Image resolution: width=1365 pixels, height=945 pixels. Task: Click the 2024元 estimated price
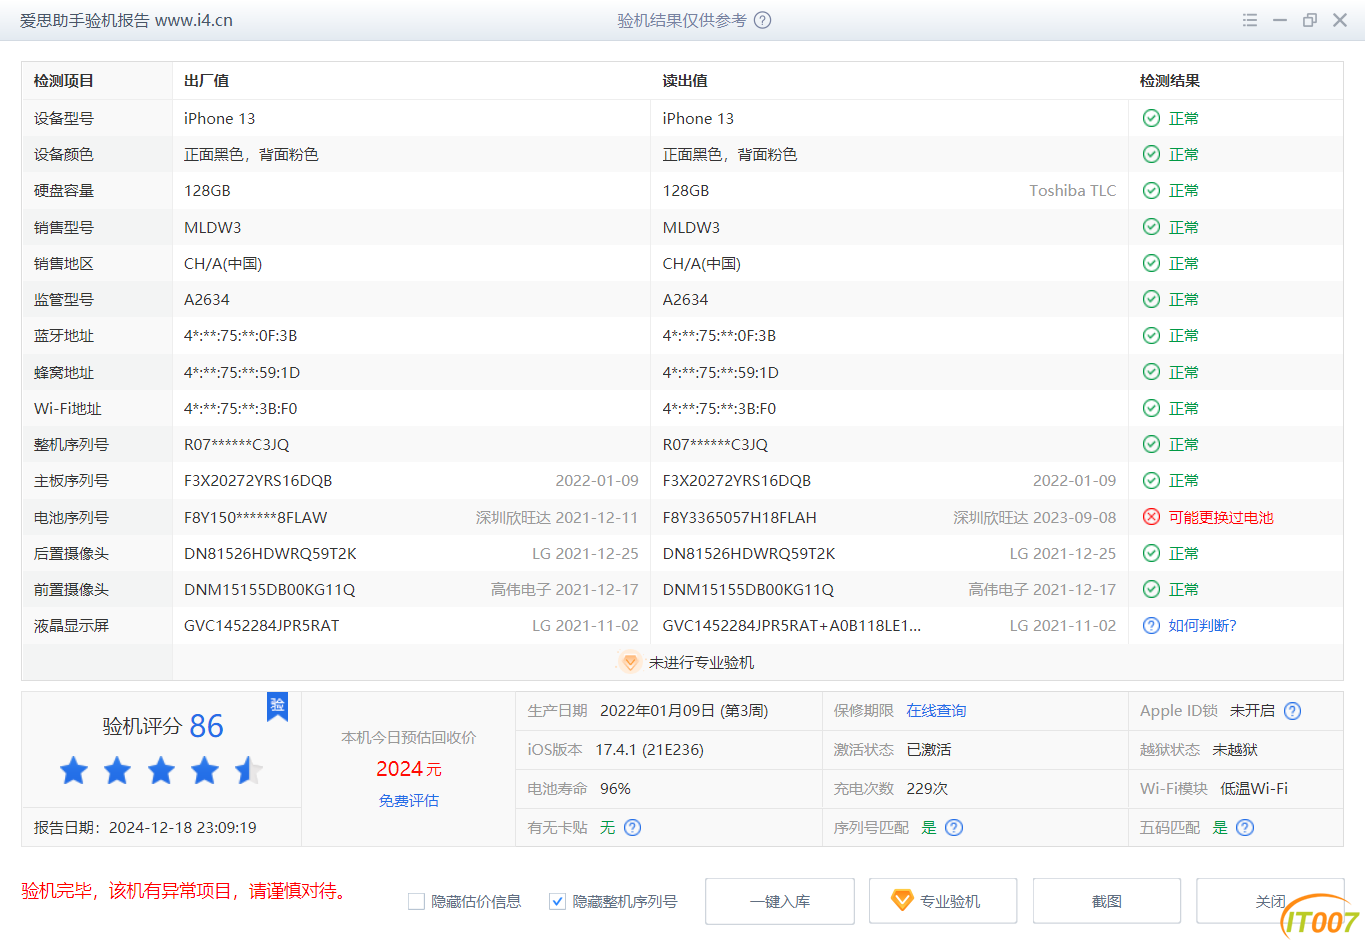pyautogui.click(x=409, y=769)
